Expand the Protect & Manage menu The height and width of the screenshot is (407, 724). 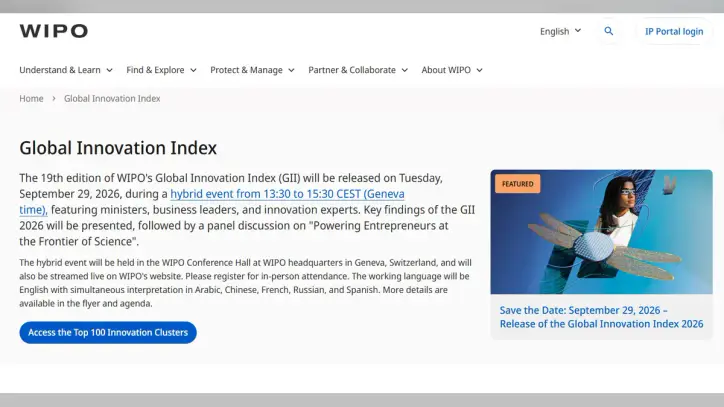252,70
